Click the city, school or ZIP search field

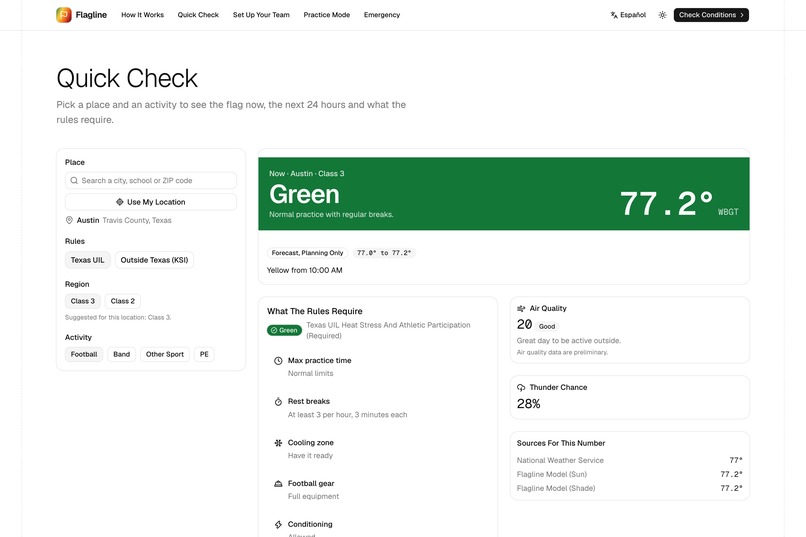pos(151,180)
